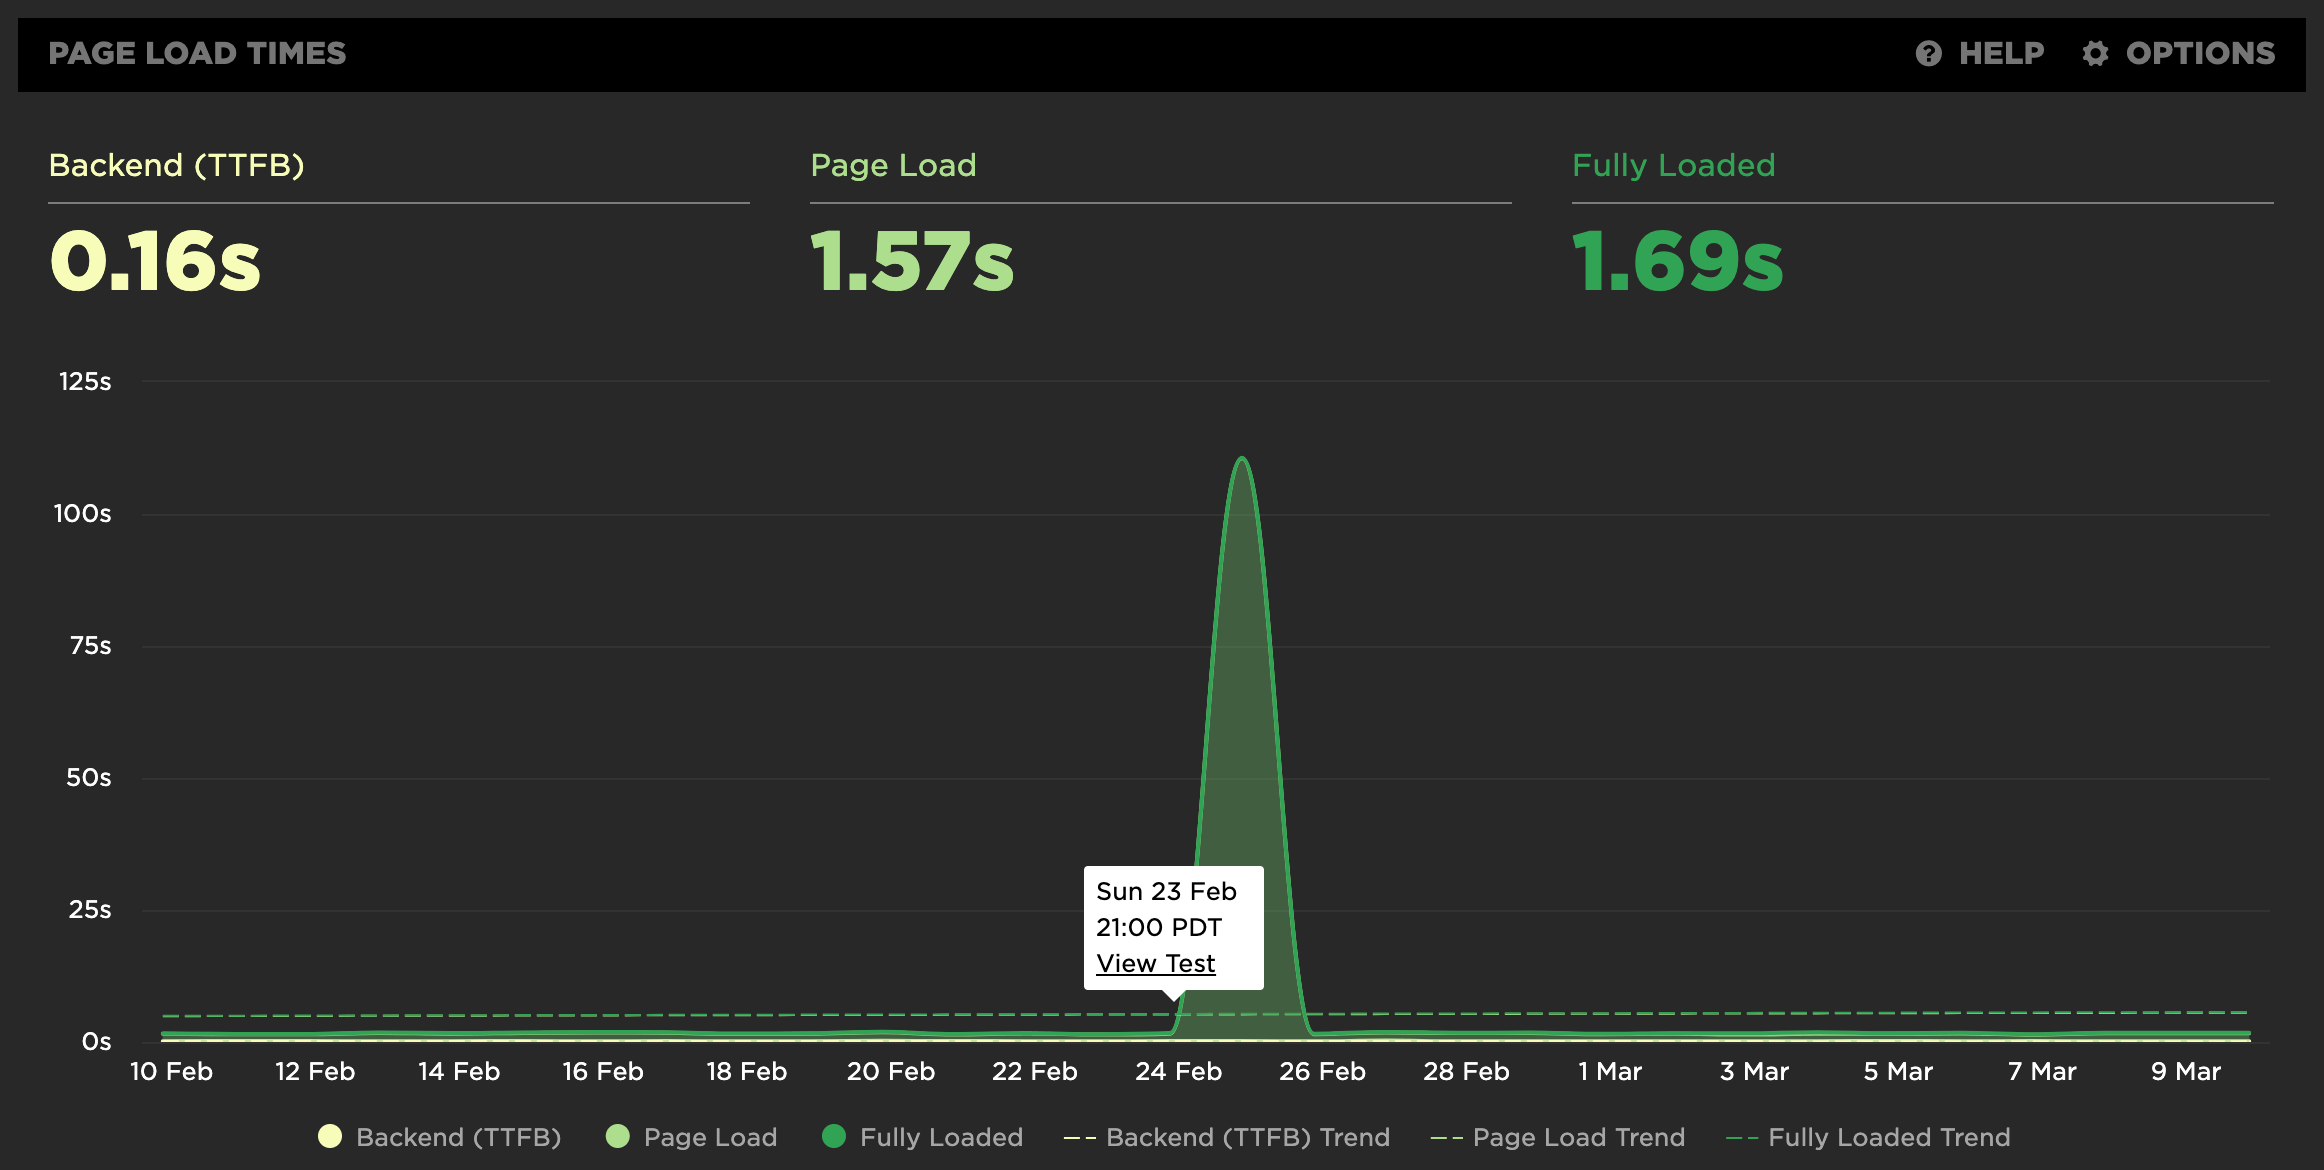The height and width of the screenshot is (1170, 2324).
Task: Click the 0.16s Backend value
Action: tap(155, 262)
